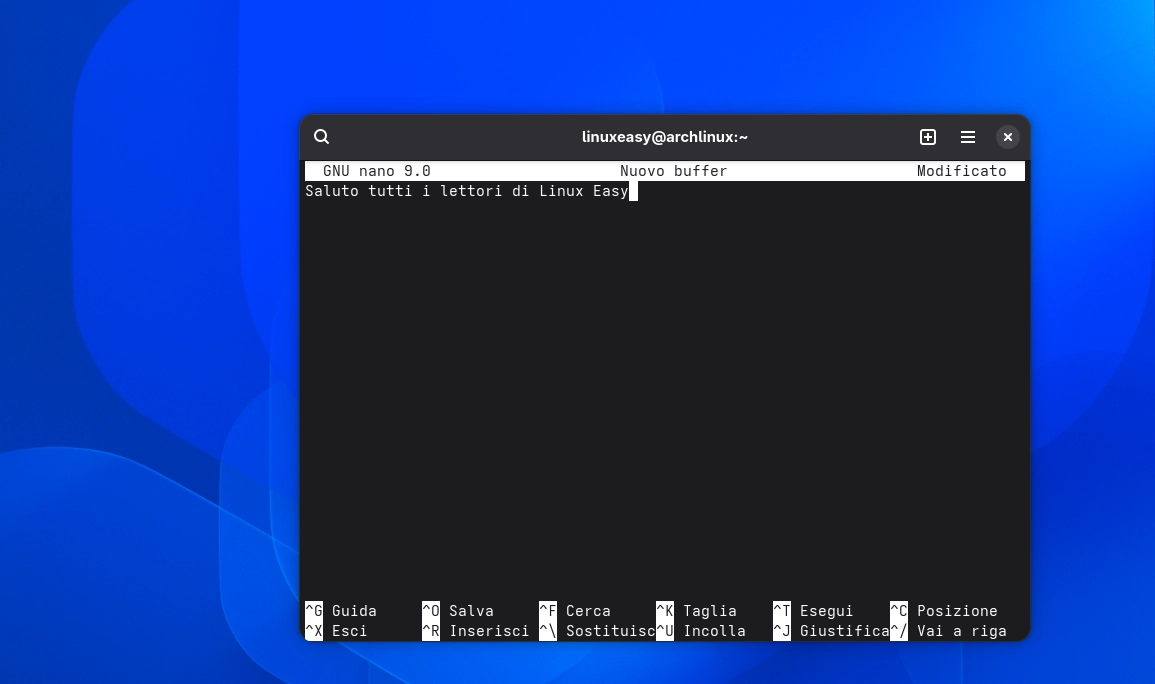Screen dimensions: 1155x684
Task: Click the ^U Incolla shortcut
Action: [702, 631]
